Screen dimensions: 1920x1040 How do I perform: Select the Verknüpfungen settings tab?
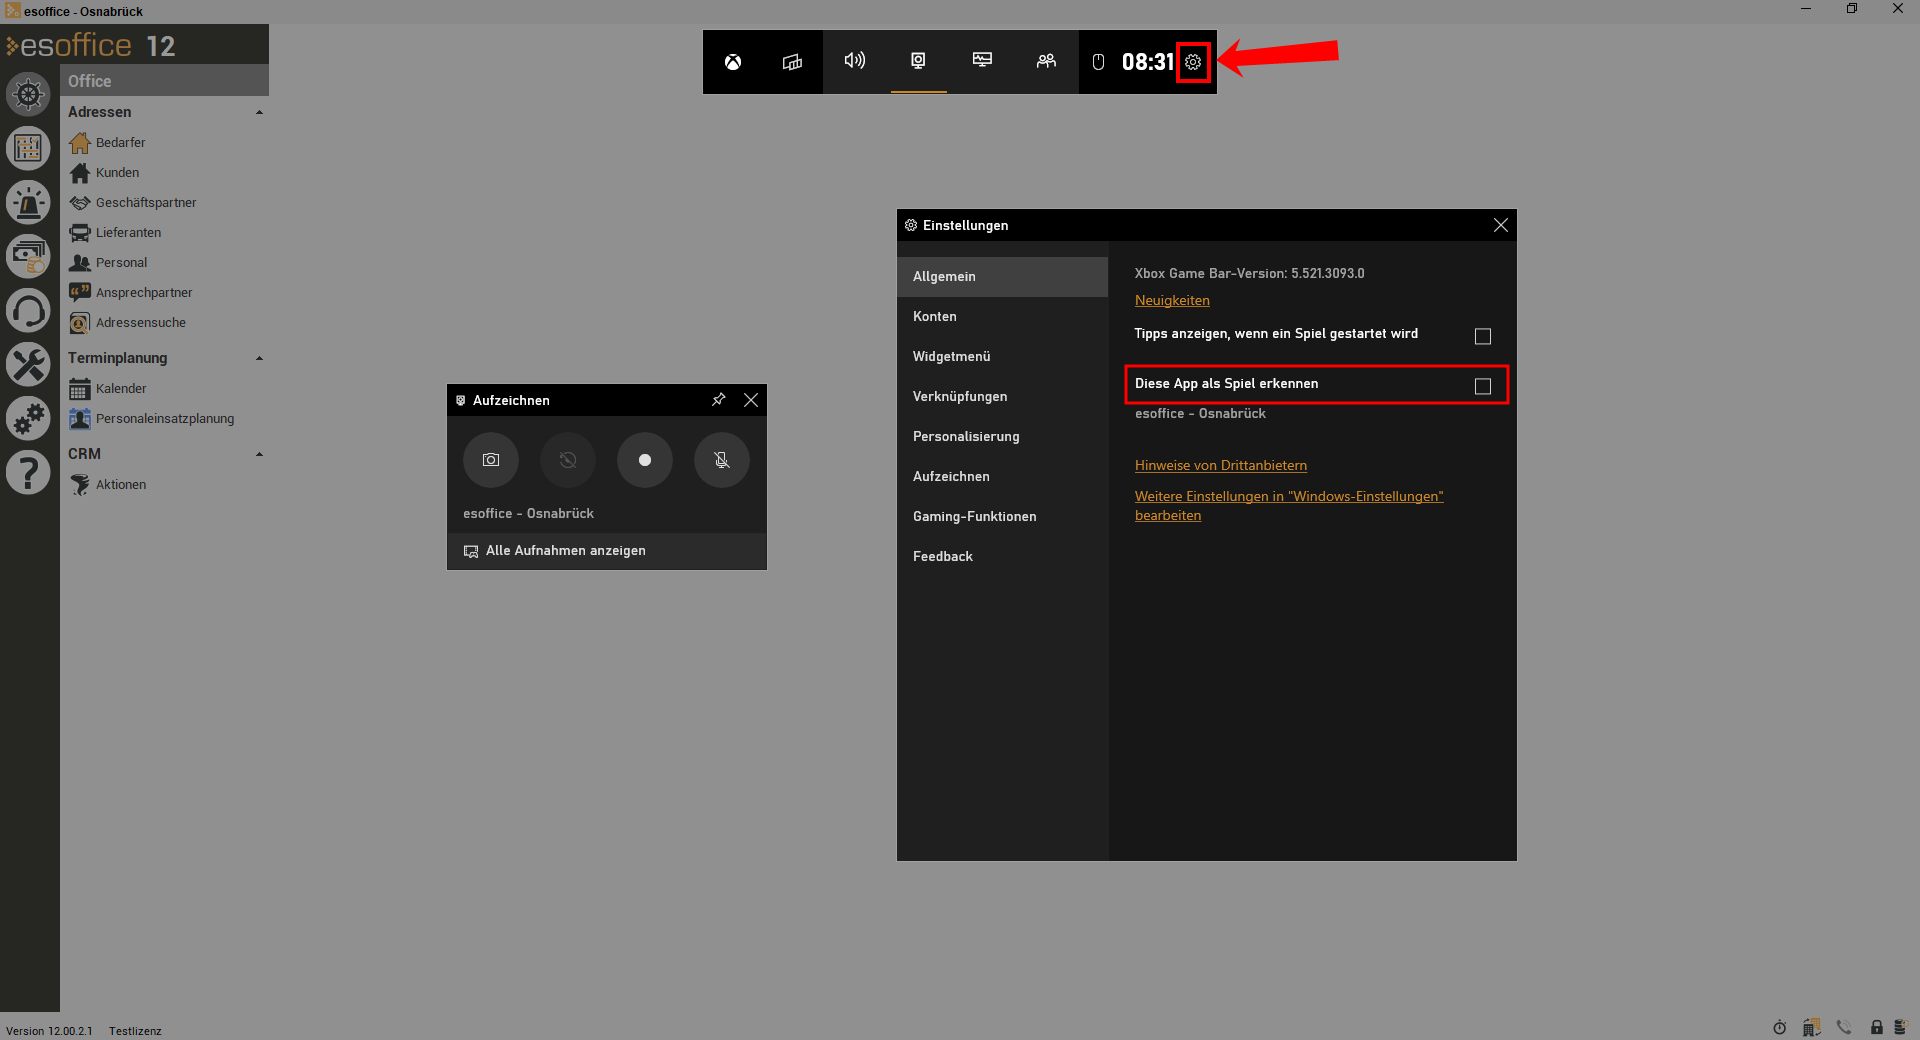(x=1003, y=396)
